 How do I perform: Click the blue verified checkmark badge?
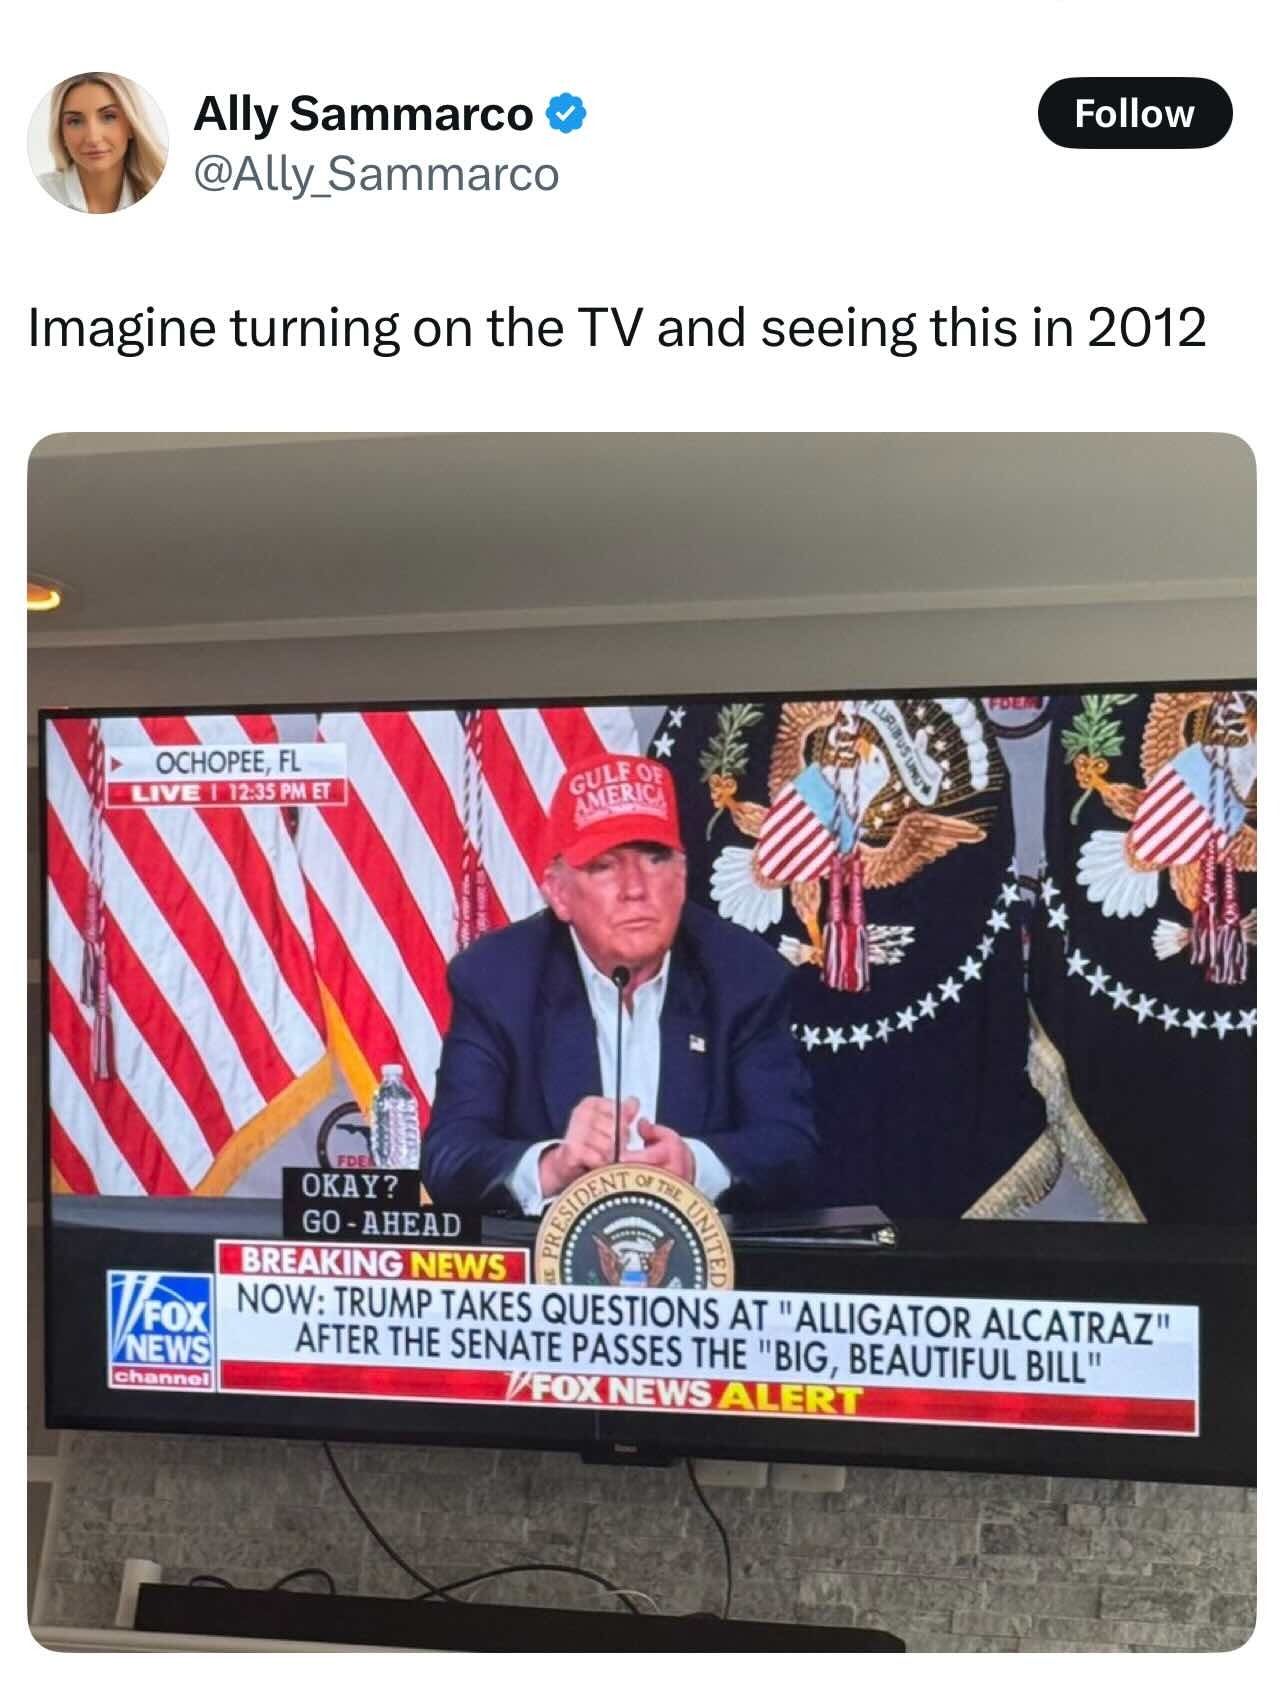coord(565,115)
